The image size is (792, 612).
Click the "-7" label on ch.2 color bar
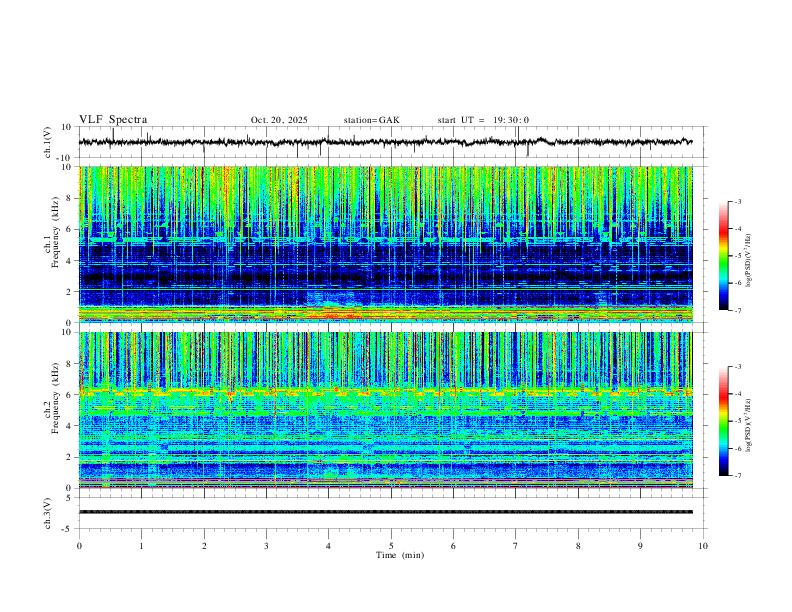(737, 475)
